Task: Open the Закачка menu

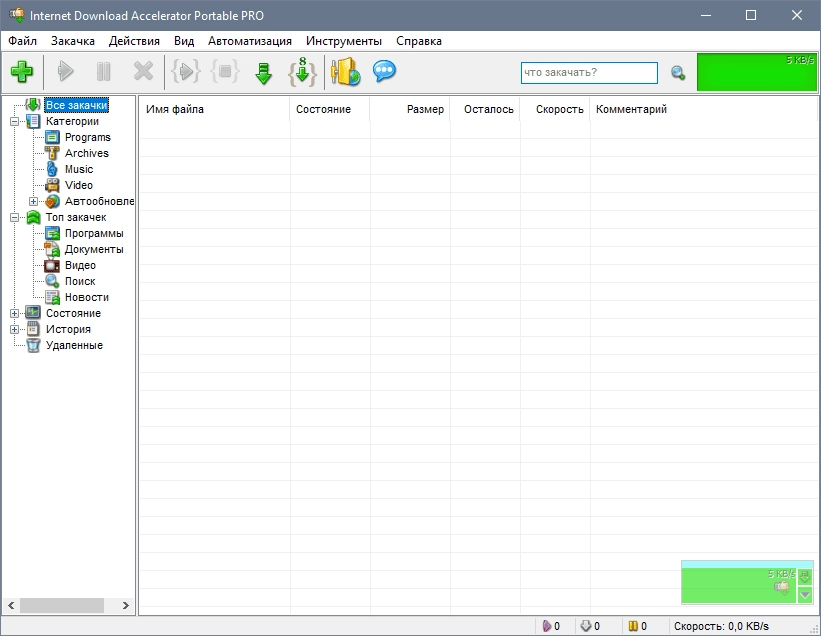Action: click(x=73, y=41)
